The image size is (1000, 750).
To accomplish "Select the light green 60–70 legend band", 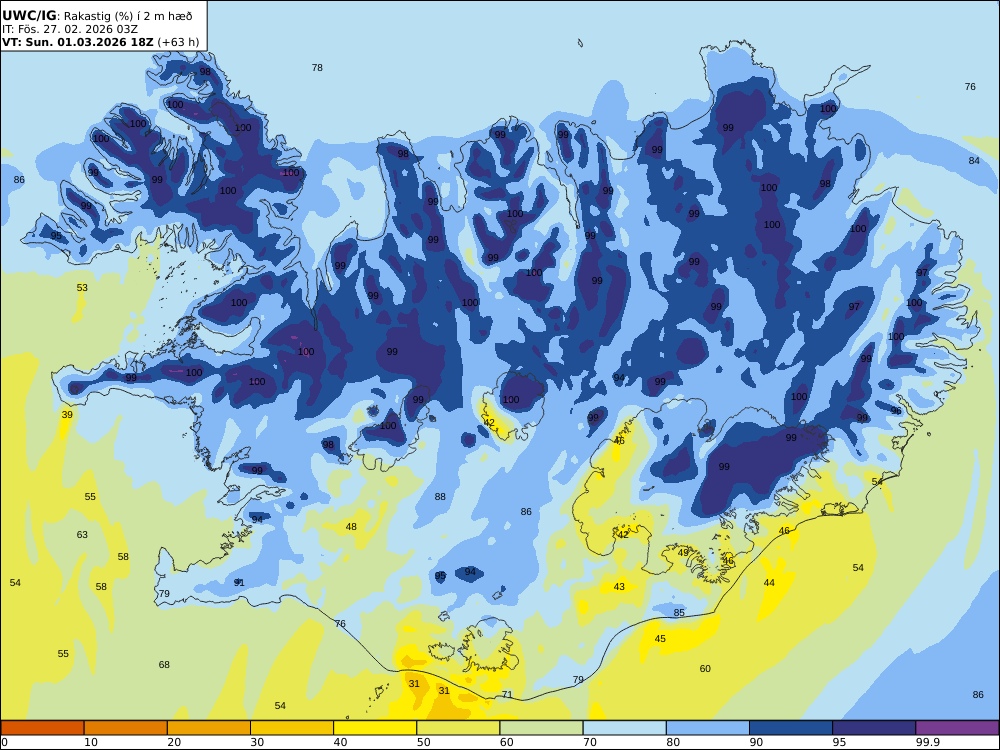I will click(x=541, y=728).
